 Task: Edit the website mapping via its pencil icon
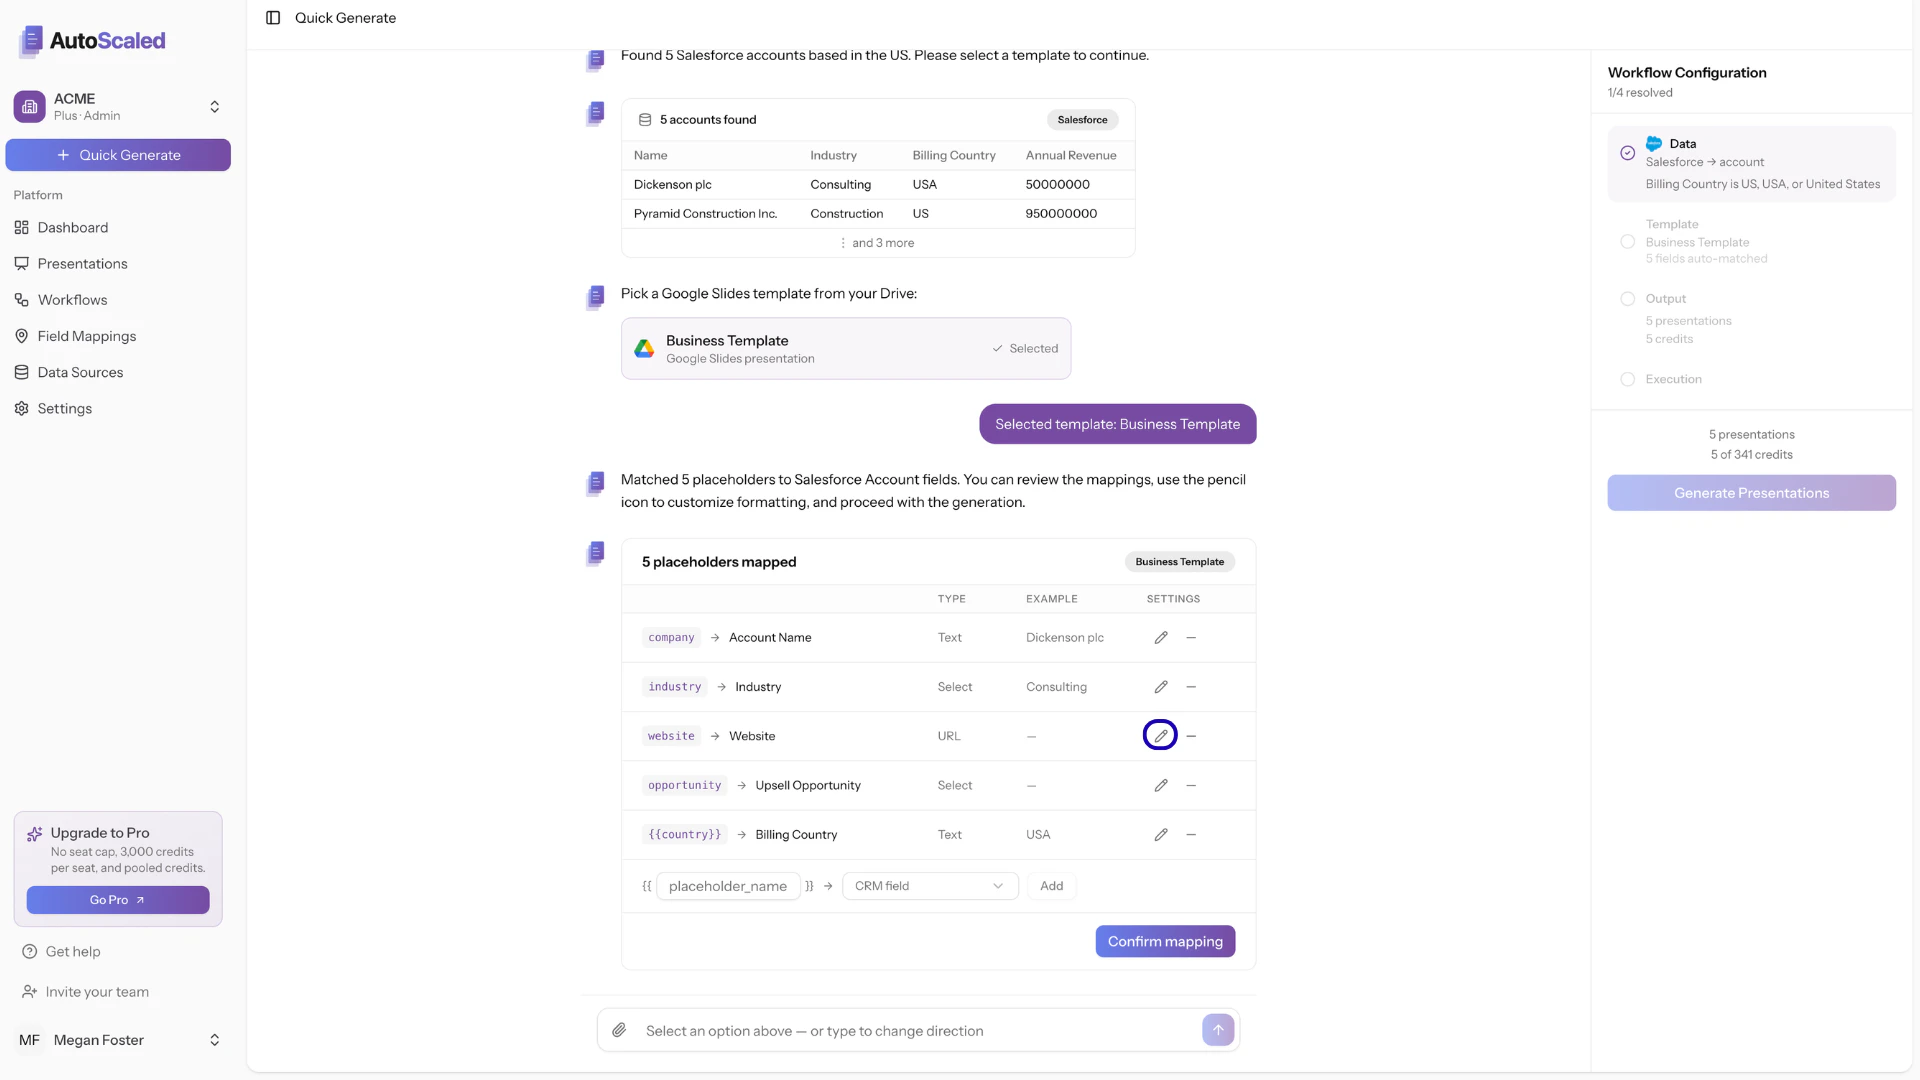(x=1160, y=735)
